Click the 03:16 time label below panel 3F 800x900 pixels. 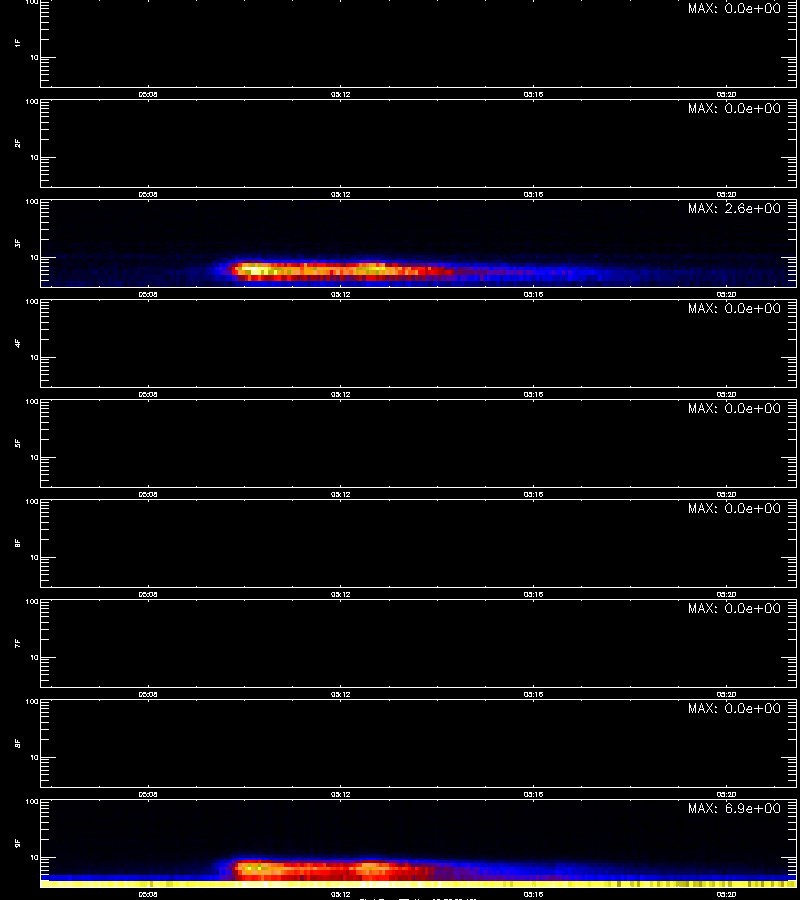click(533, 294)
